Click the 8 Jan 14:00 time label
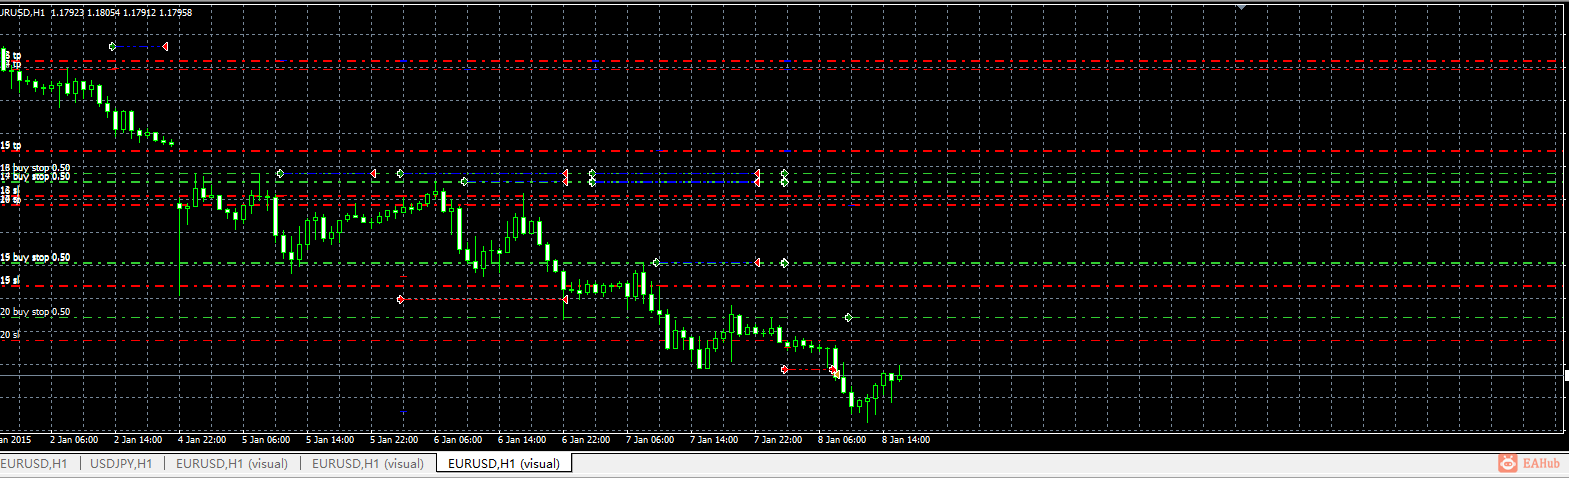 pos(905,440)
